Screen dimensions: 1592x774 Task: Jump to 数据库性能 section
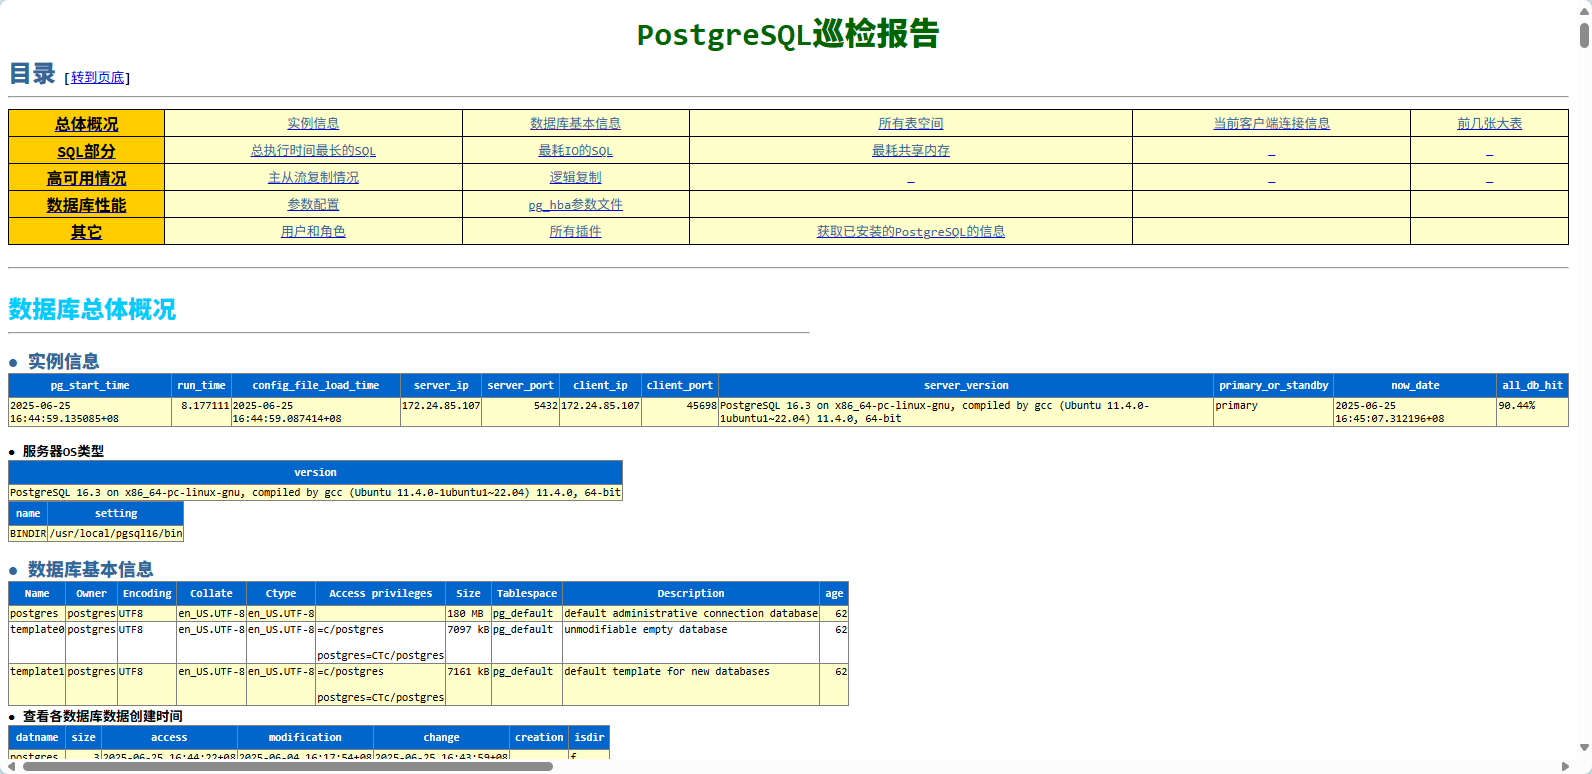coord(86,205)
